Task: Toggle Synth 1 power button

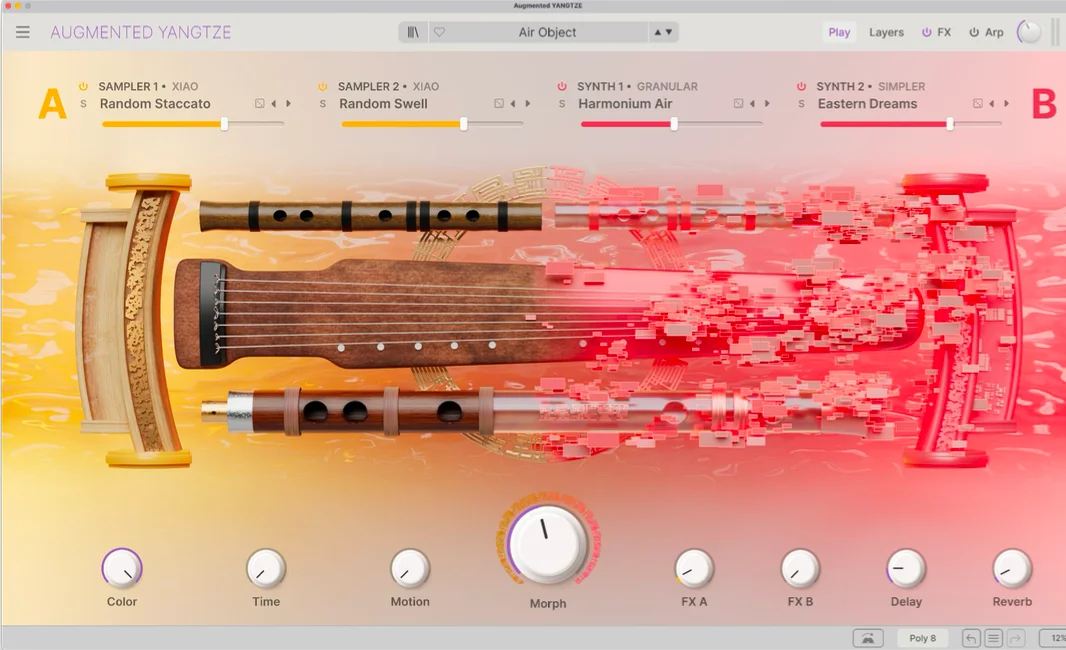Action: [562, 86]
